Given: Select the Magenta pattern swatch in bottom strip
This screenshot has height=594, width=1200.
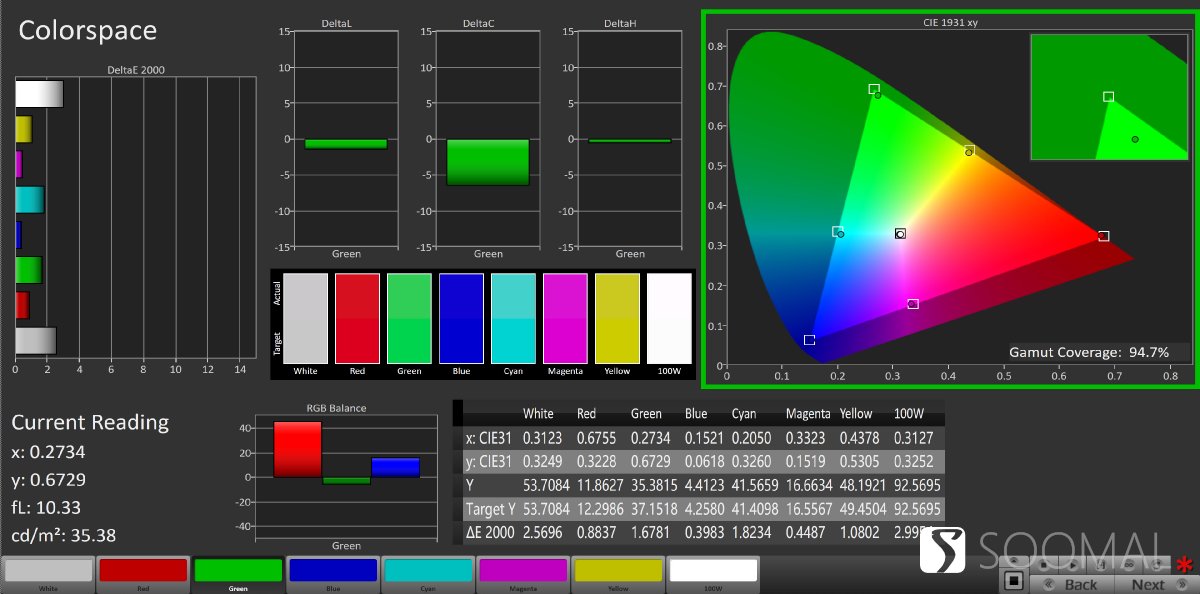Looking at the screenshot, I should click(x=523, y=570).
